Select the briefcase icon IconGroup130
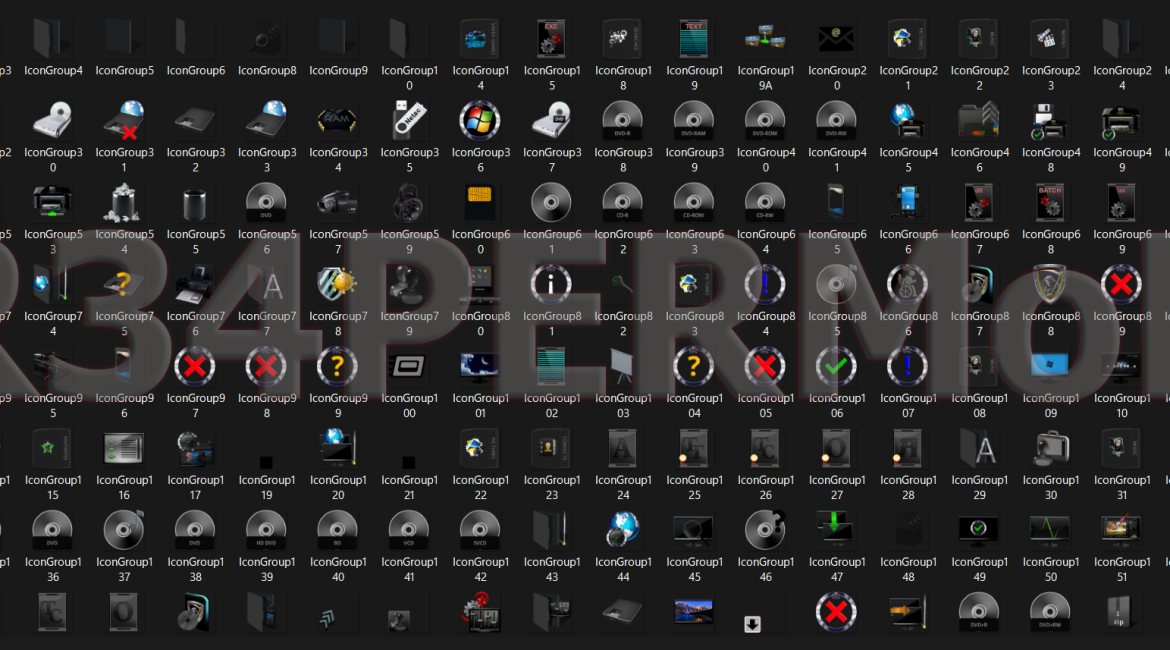 [1050, 449]
